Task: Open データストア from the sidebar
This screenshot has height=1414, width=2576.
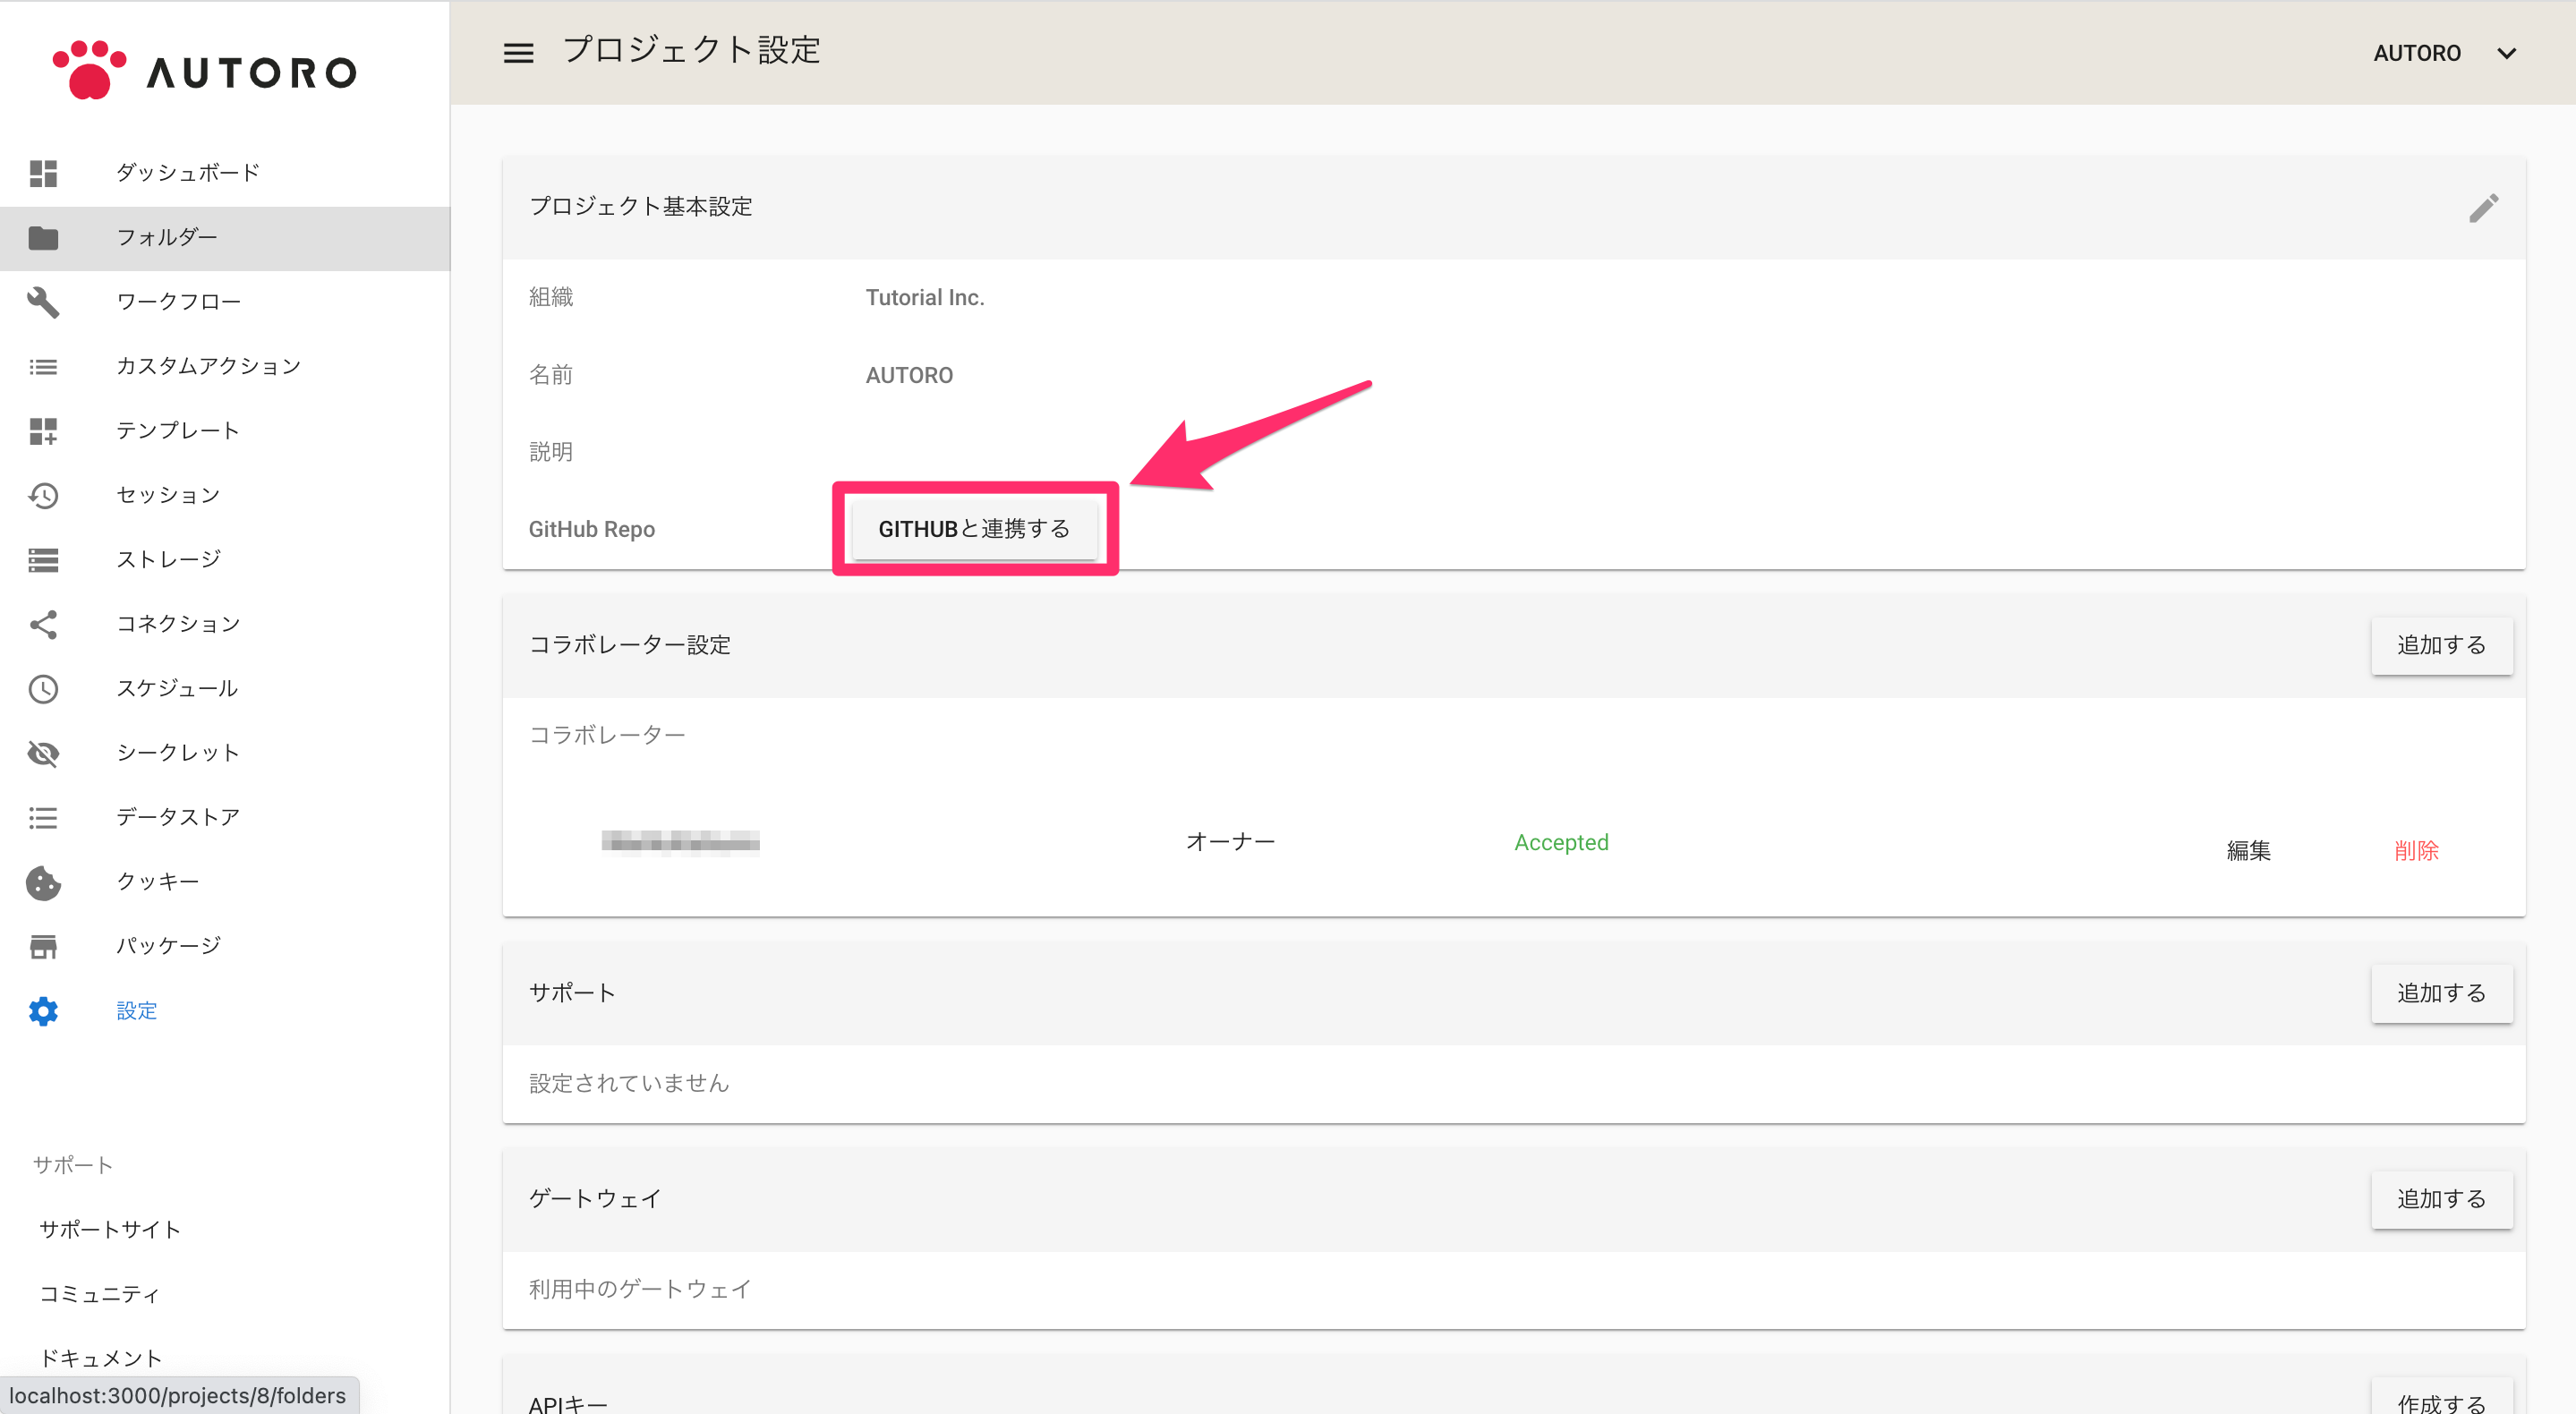Action: click(x=178, y=817)
